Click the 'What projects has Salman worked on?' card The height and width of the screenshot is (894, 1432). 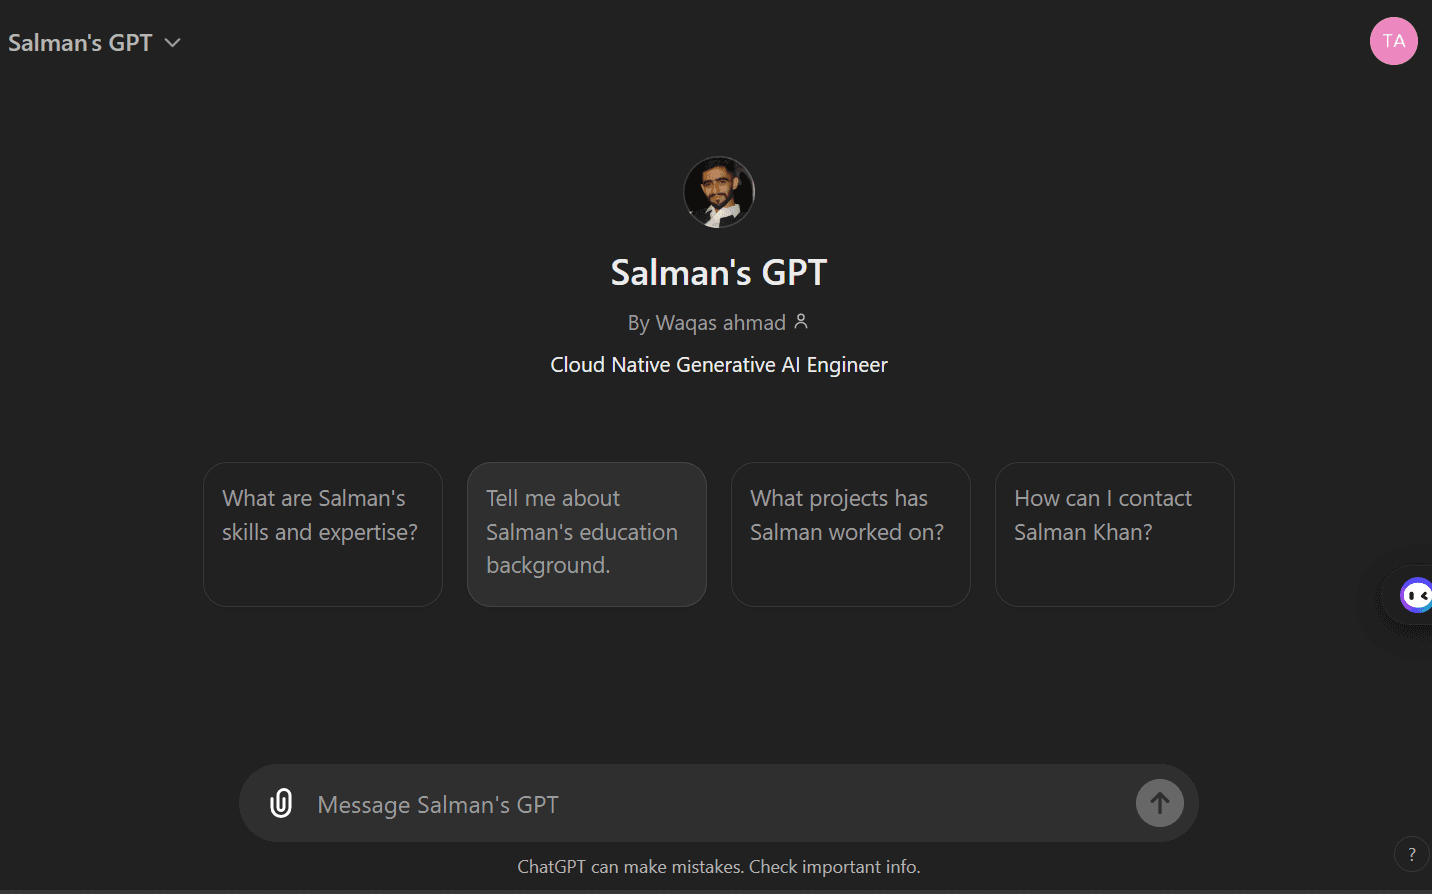(850, 534)
